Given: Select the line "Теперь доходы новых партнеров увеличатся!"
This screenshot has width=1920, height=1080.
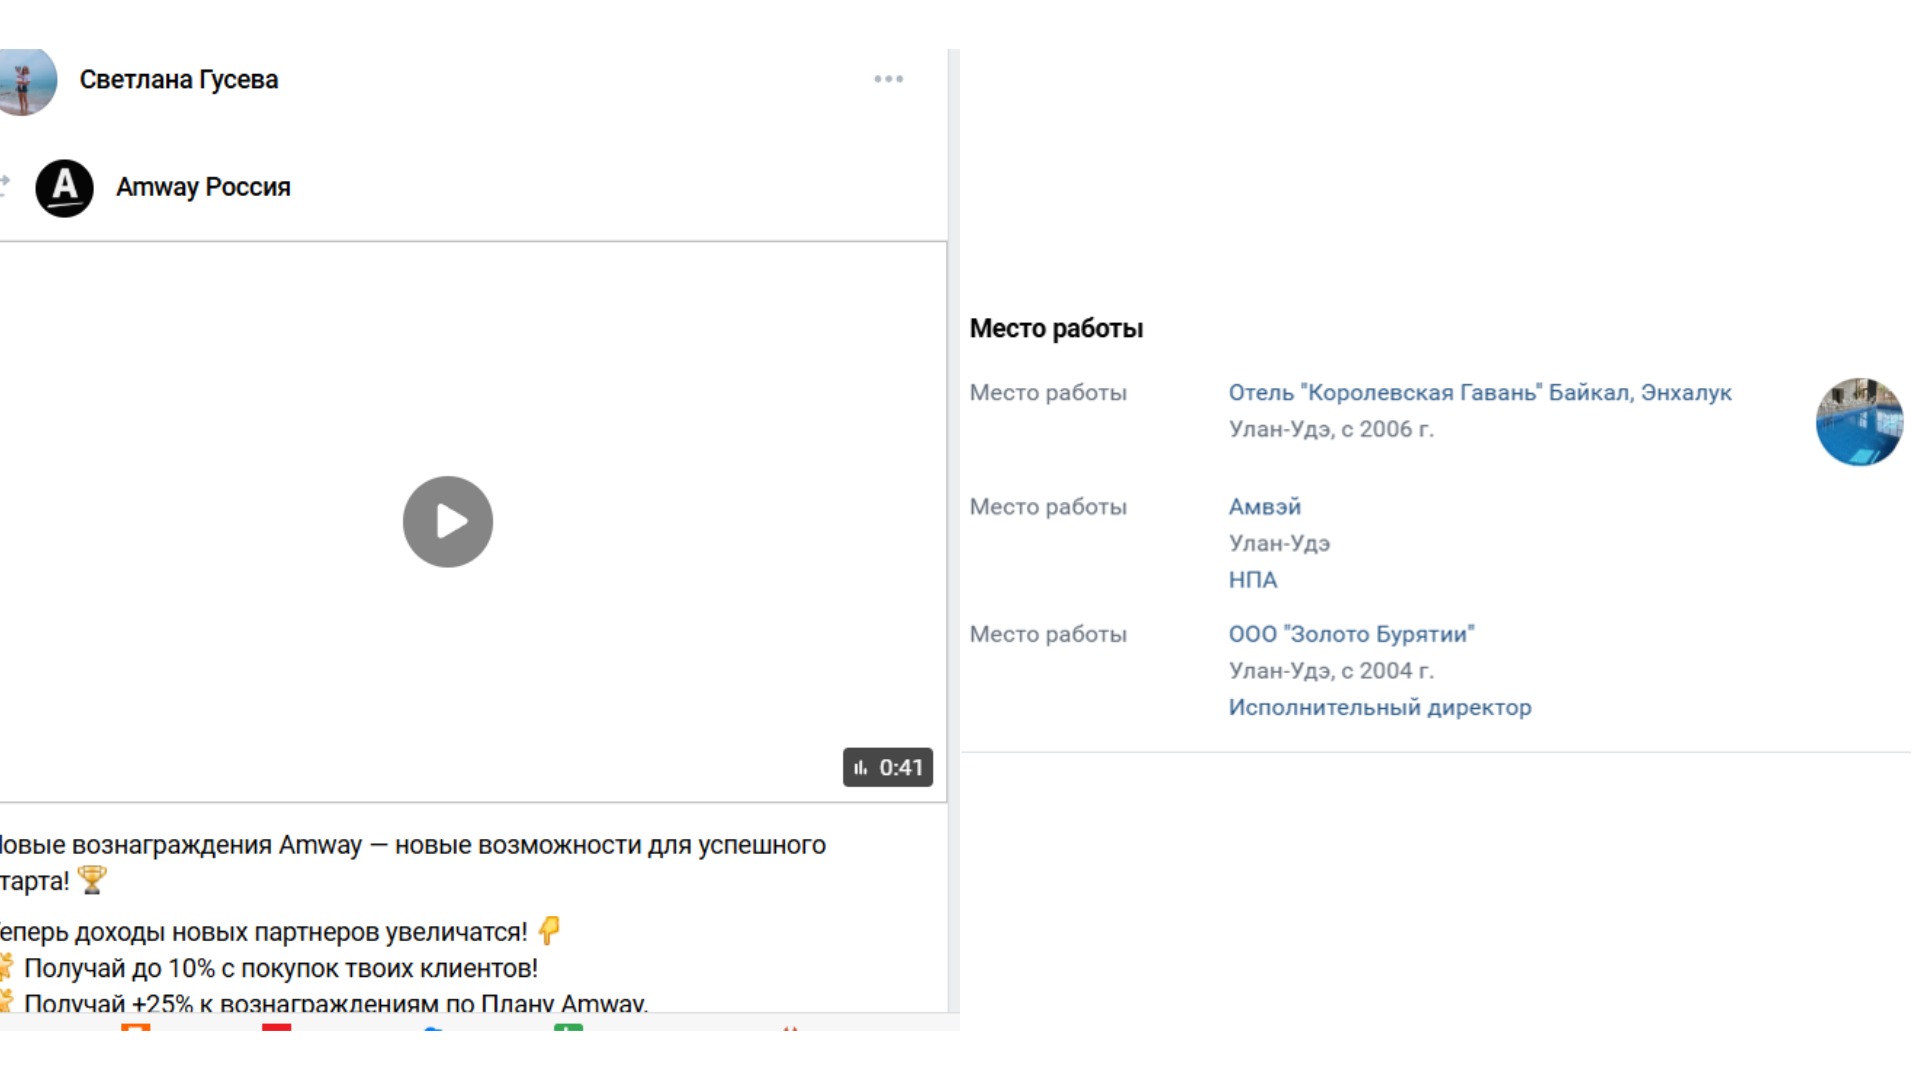Looking at the screenshot, I should [x=264, y=932].
